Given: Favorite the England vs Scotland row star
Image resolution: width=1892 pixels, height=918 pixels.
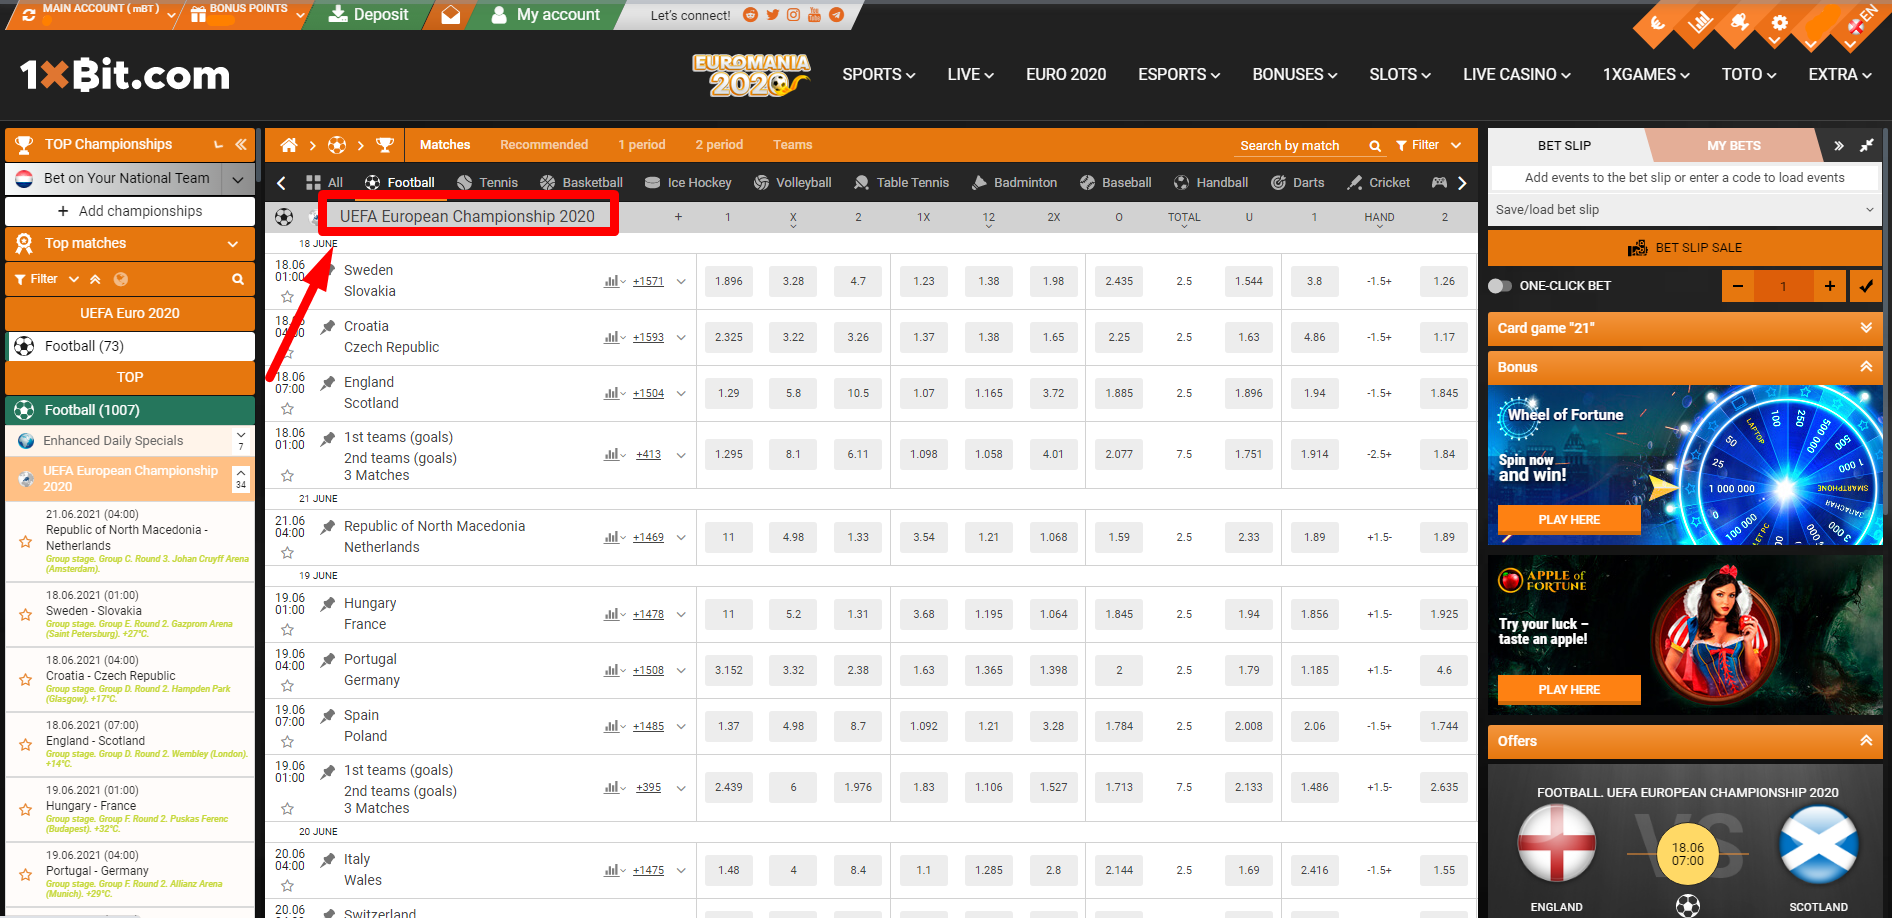Looking at the screenshot, I should point(287,409).
